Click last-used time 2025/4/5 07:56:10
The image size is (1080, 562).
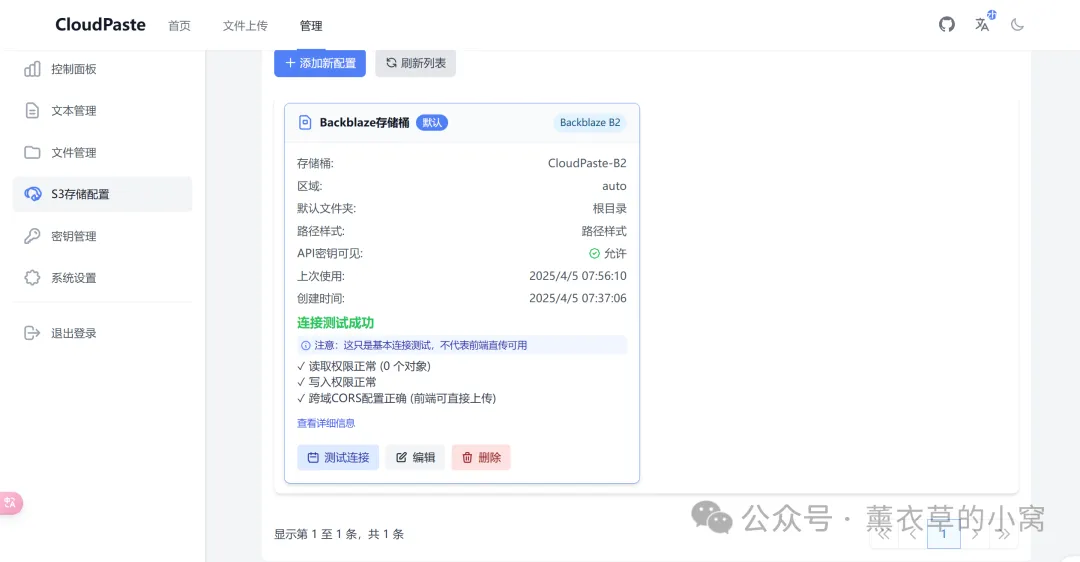pyautogui.click(x=578, y=275)
